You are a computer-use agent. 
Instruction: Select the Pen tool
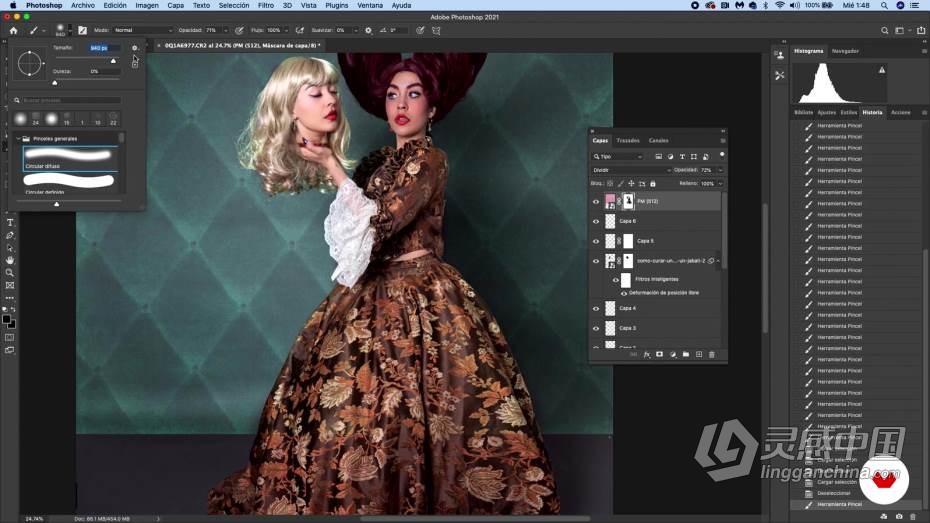coord(9,235)
